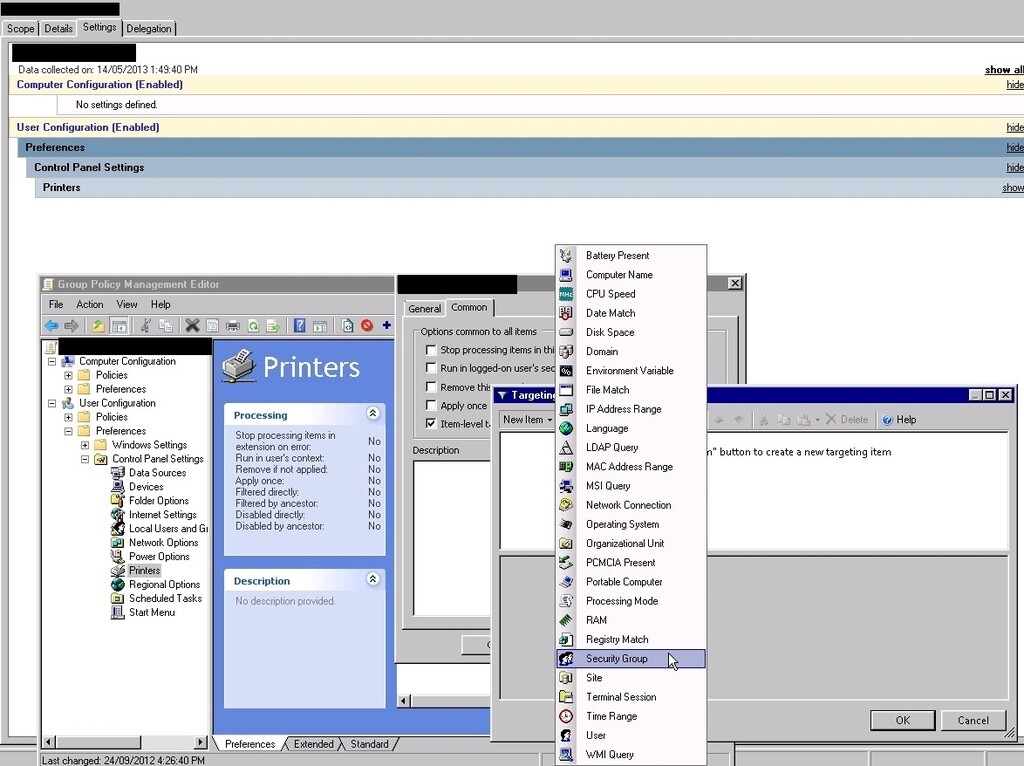Image resolution: width=1024 pixels, height=766 pixels.
Task: Click the Help icon in the Targeting Editor
Action: [888, 418]
